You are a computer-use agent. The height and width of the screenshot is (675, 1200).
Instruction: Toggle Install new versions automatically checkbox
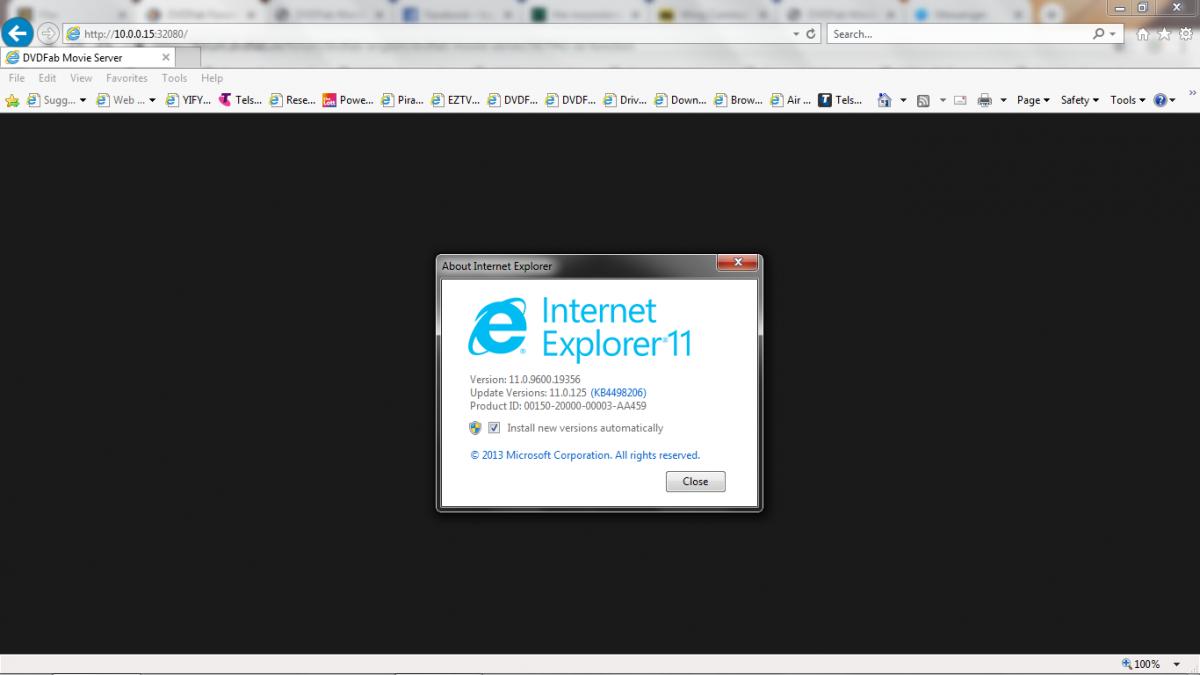[494, 428]
